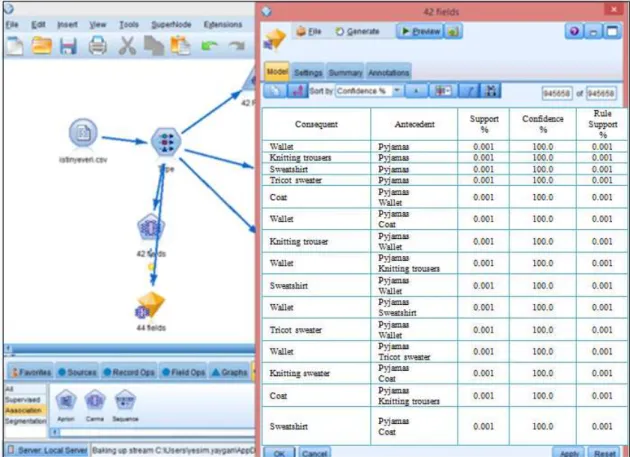Image resolution: width=630 pixels, height=457 pixels.
Task: Click the Apply button
Action: coord(568,453)
